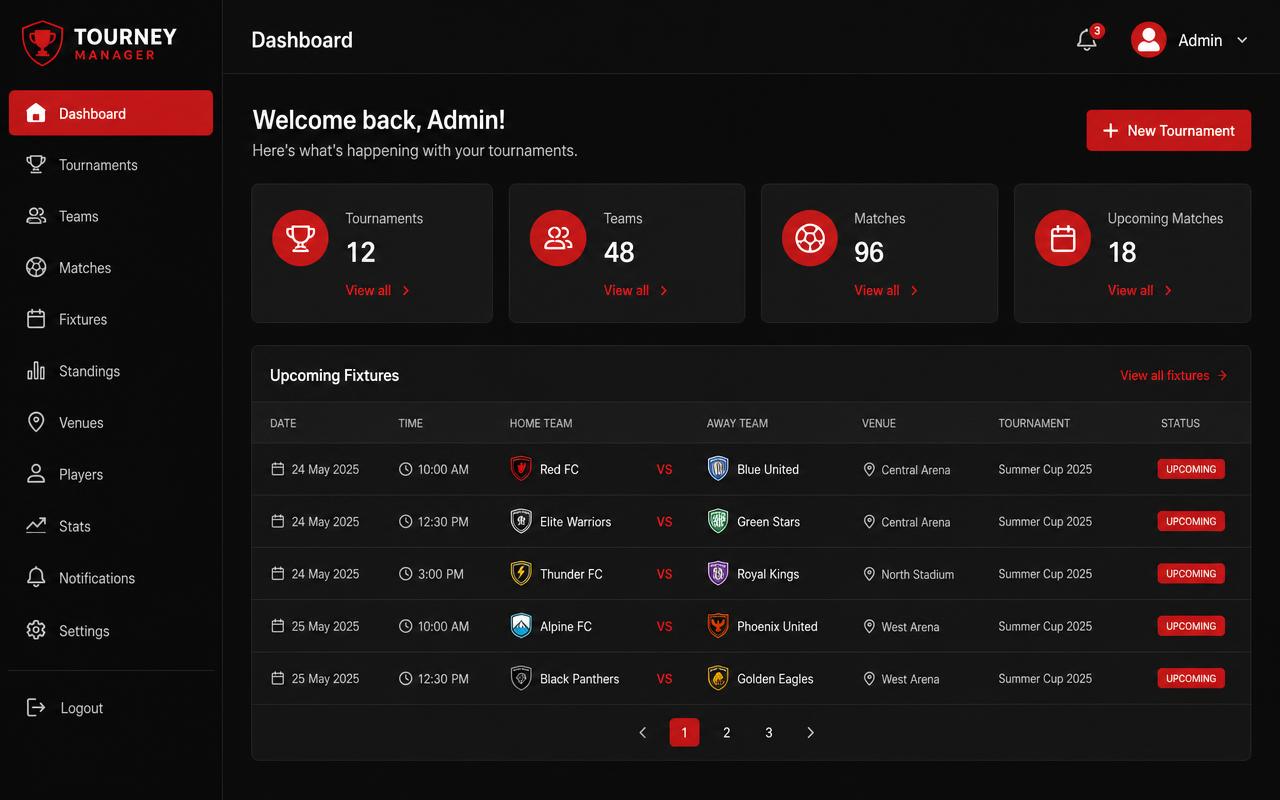Screen dimensions: 1280x800
Task: Go to Tournaments in the sidebar
Action: point(111,165)
